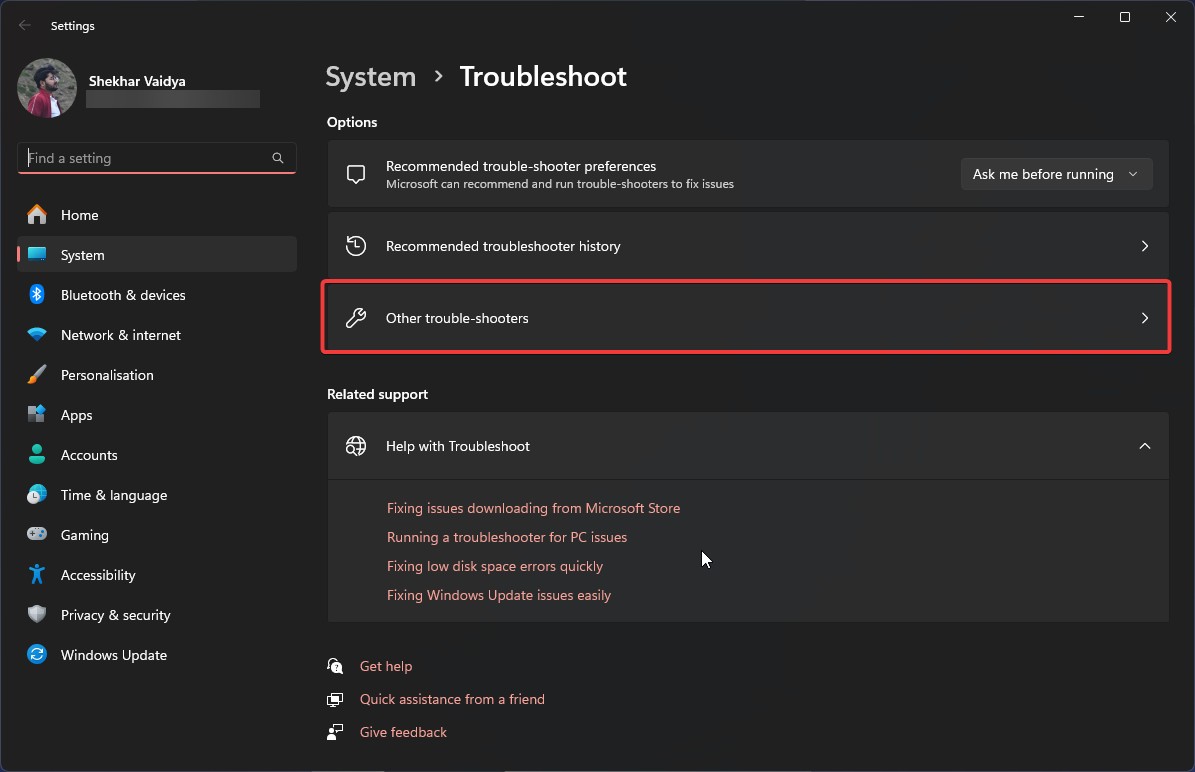Open Time & language settings
The height and width of the screenshot is (772, 1195).
(113, 494)
